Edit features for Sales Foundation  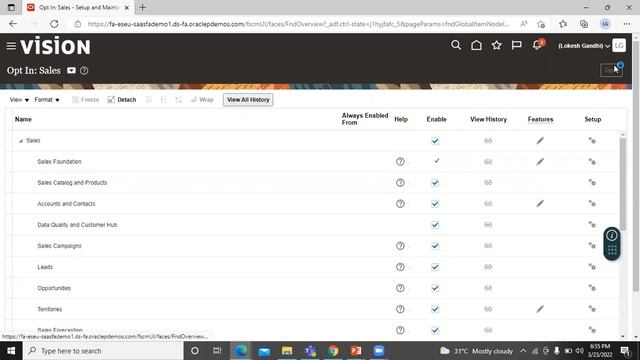coord(540,162)
